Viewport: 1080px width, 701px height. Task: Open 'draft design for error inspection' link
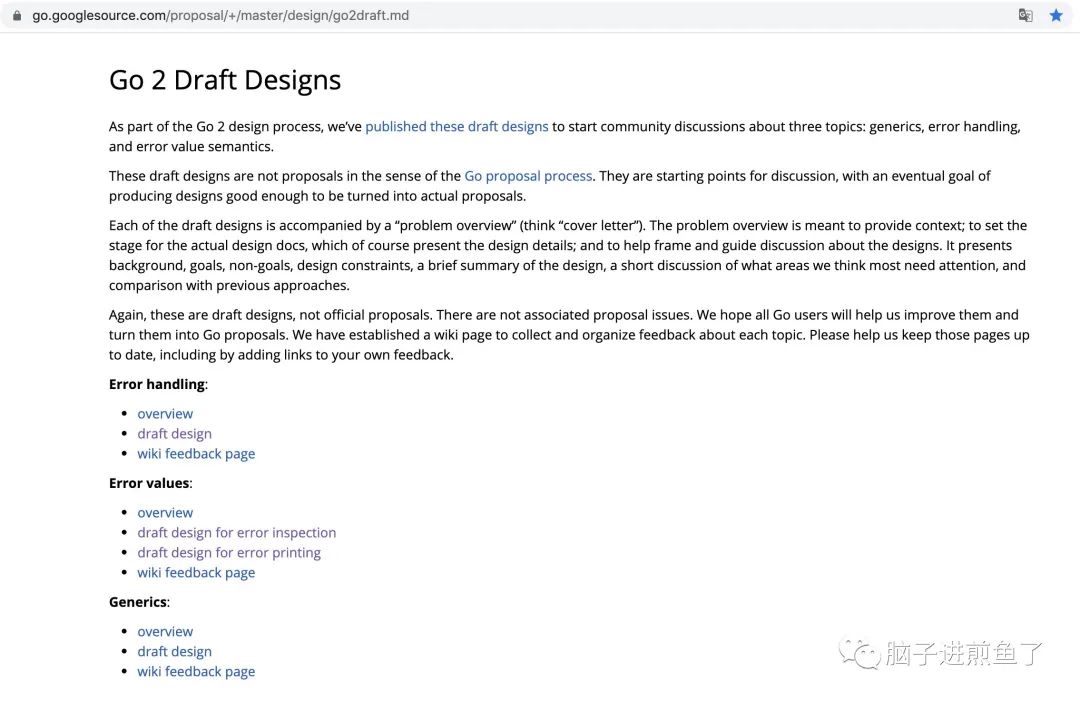(237, 533)
